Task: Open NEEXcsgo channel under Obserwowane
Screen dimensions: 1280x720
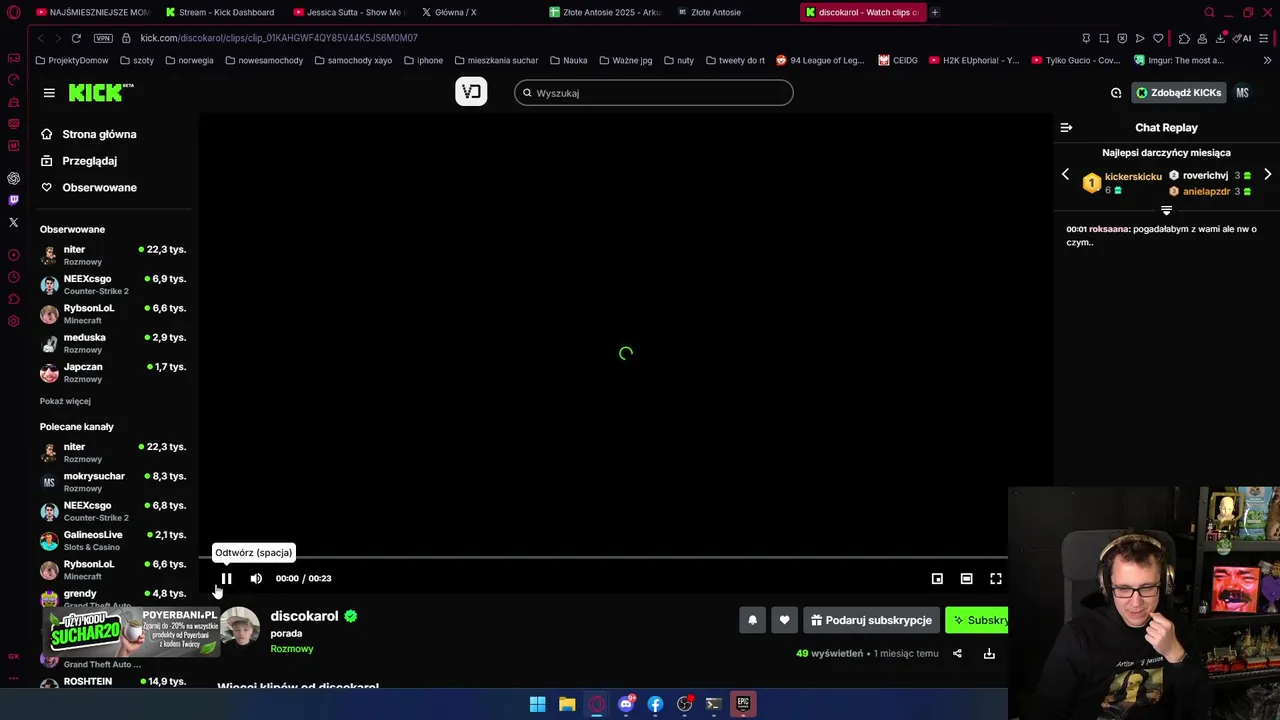Action: pos(113,284)
